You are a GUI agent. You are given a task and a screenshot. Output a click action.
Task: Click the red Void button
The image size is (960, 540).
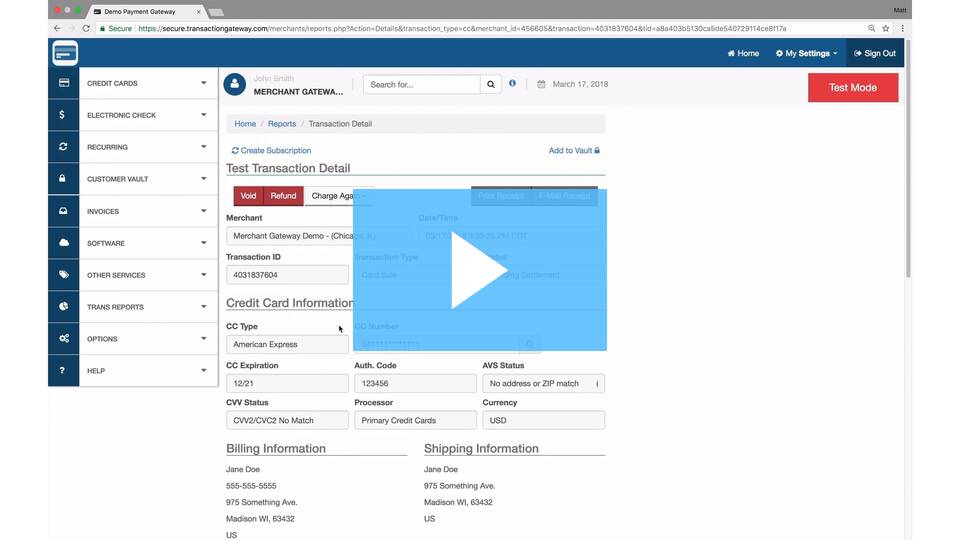[248, 196]
